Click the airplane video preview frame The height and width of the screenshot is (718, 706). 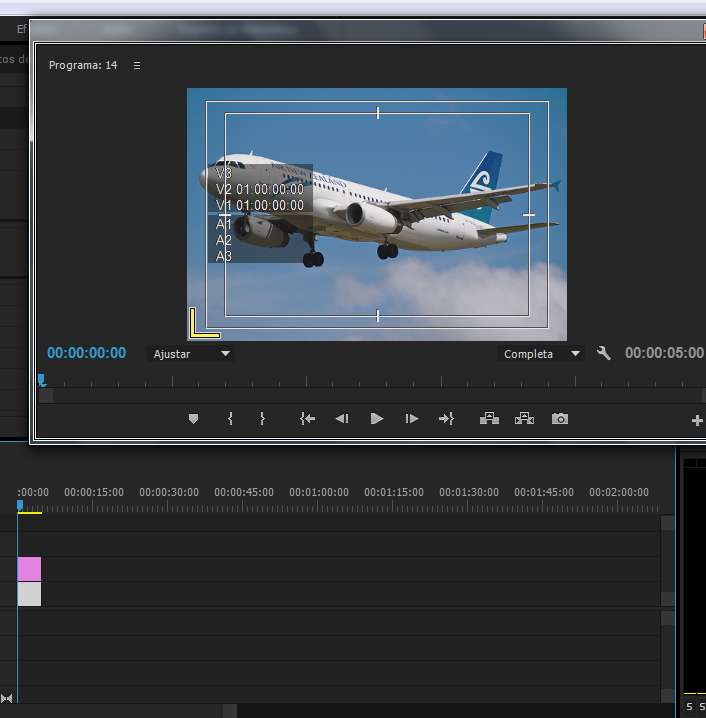[377, 214]
